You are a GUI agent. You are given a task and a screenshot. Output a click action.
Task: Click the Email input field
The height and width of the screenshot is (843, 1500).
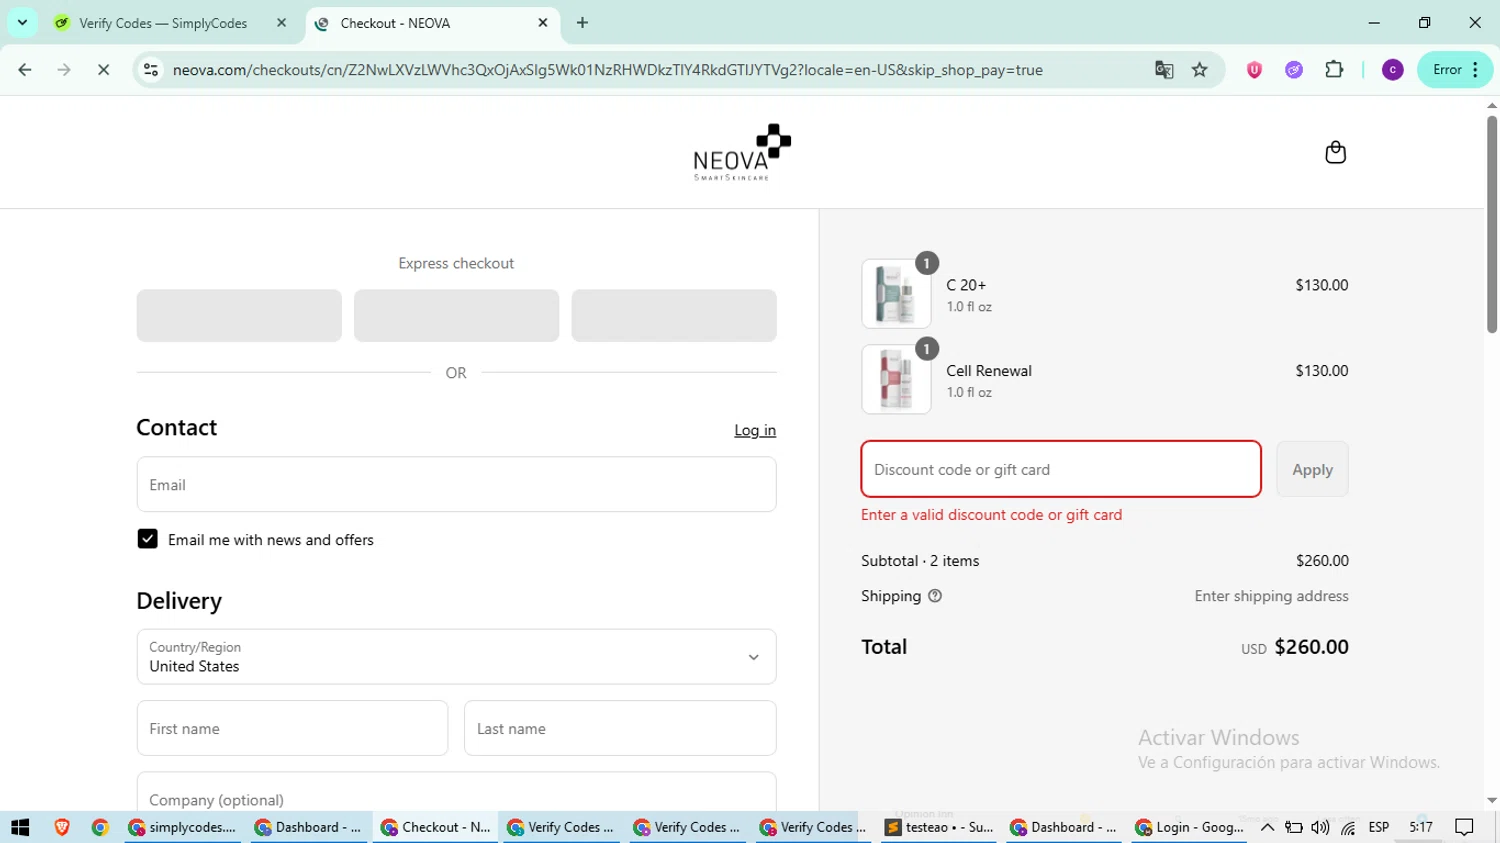tap(456, 485)
